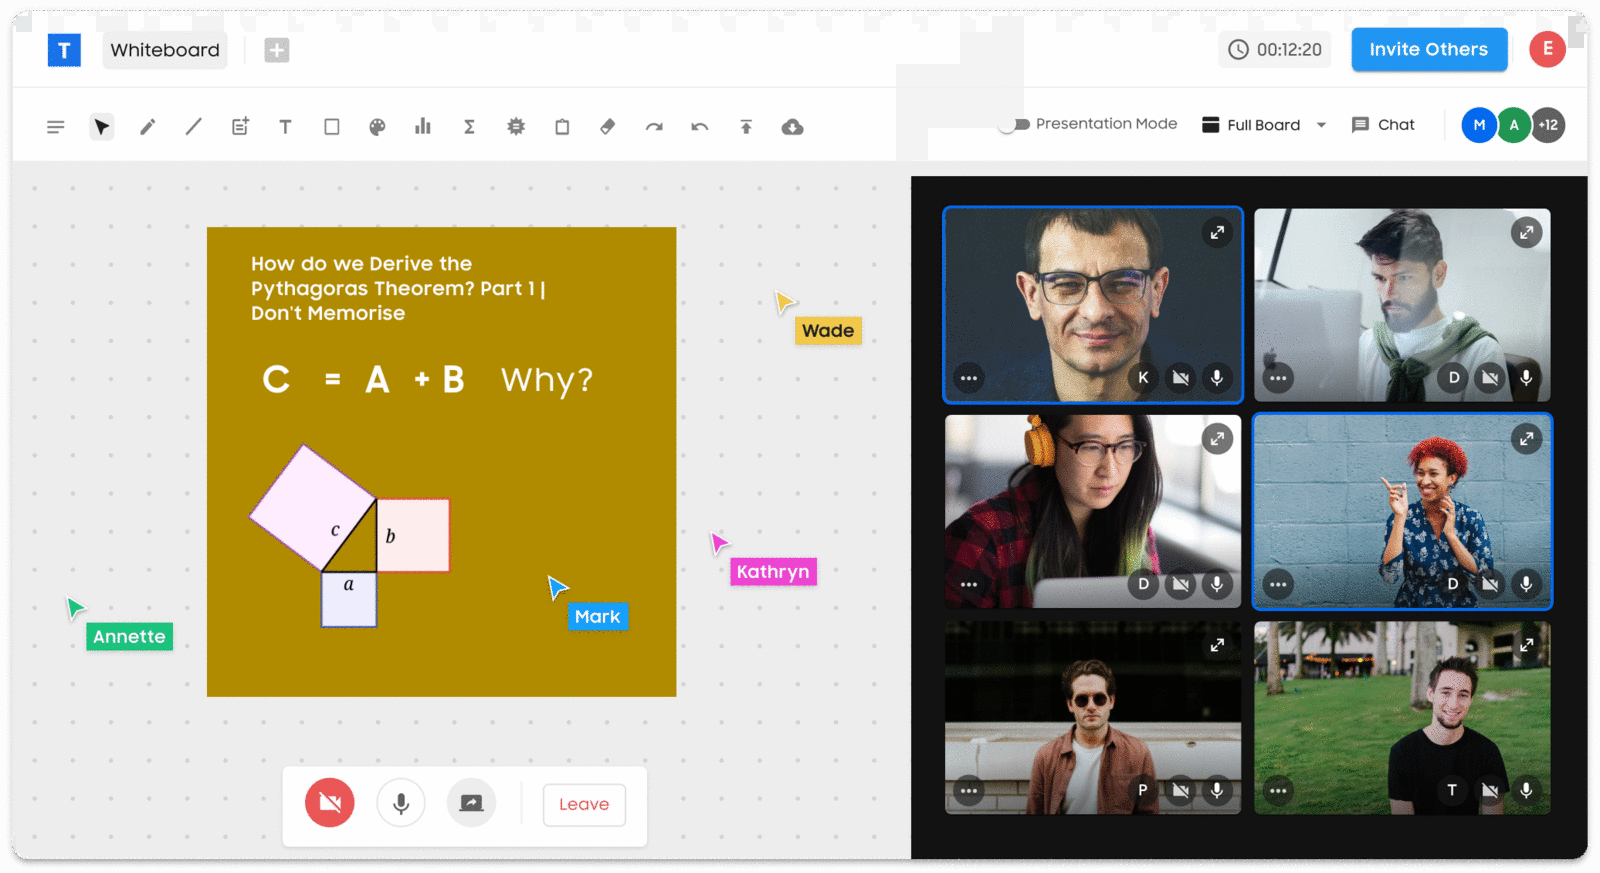Open the E user profile avatar
This screenshot has height=873, width=1600.
[1547, 49]
